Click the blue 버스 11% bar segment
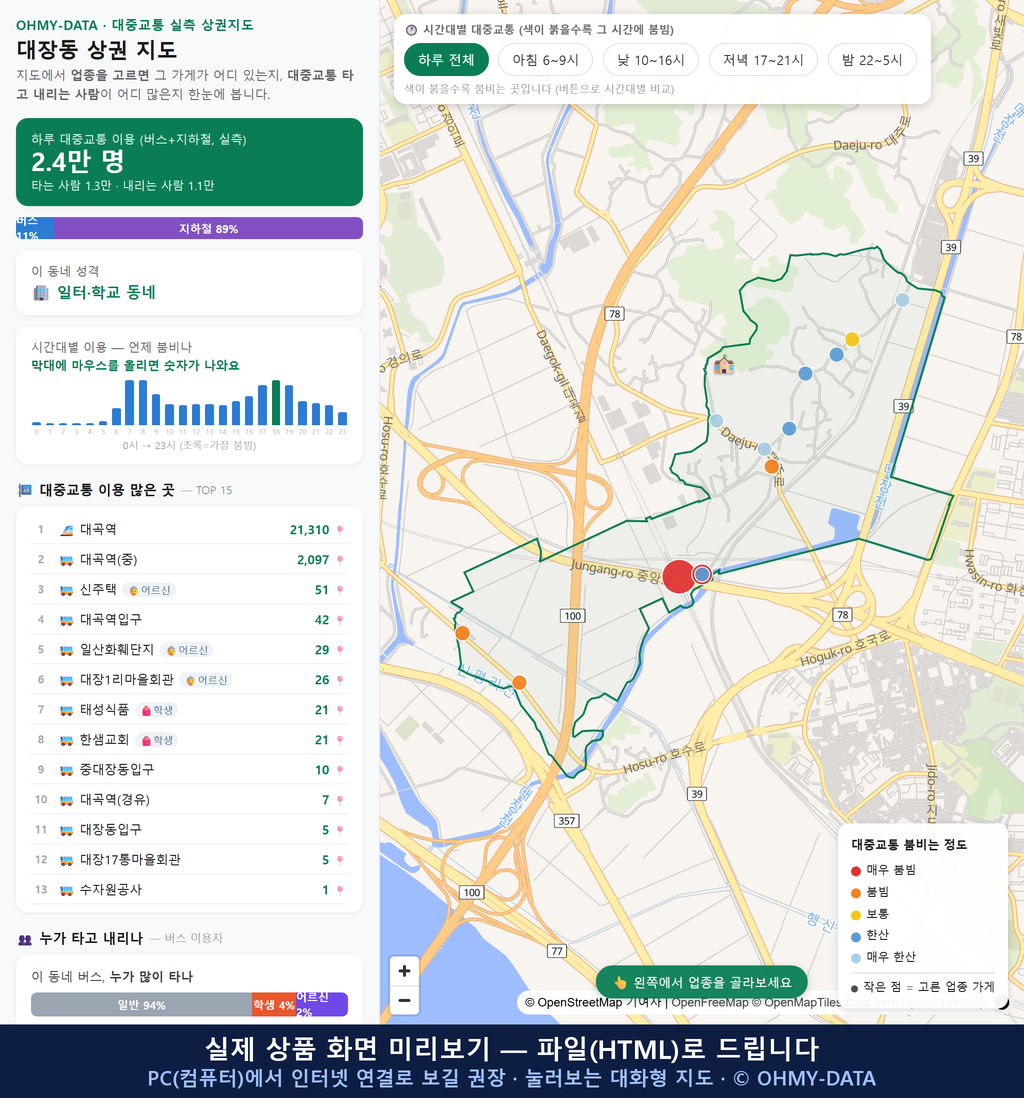Image resolution: width=1024 pixels, height=1098 pixels. [35, 228]
